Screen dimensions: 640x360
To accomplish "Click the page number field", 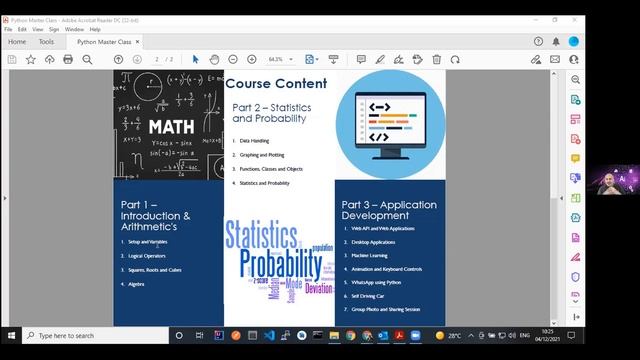I will [x=157, y=60].
